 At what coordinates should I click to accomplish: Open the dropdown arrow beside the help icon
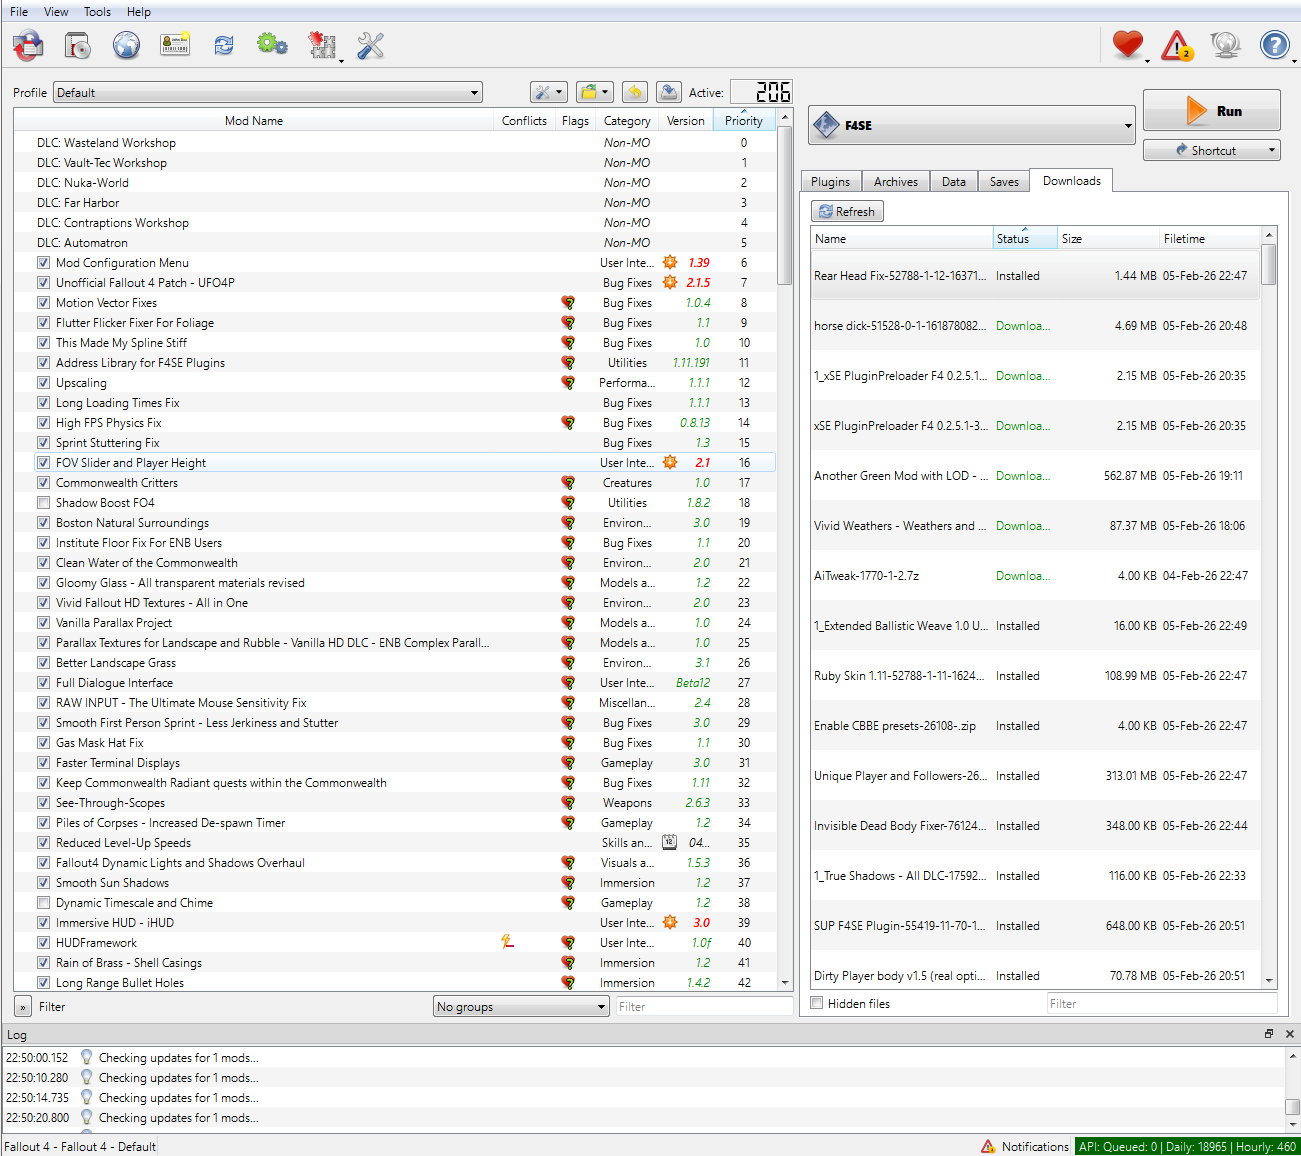click(x=1294, y=60)
